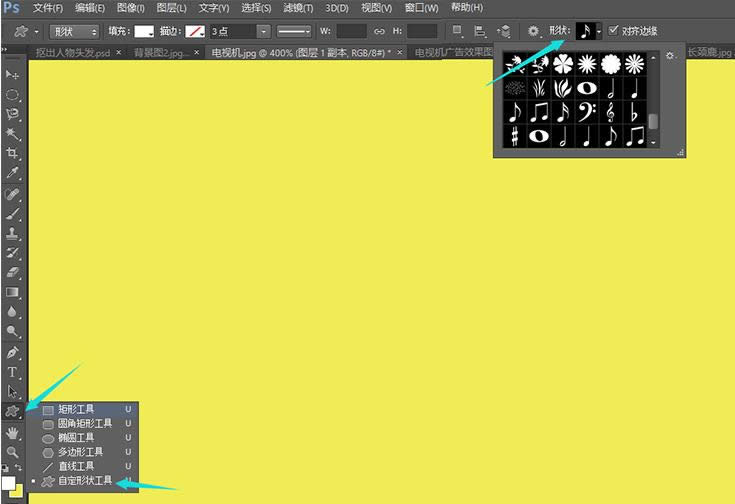Choose 直线工具 from the flyout
Viewport: 735px width, 504px height.
[82, 466]
